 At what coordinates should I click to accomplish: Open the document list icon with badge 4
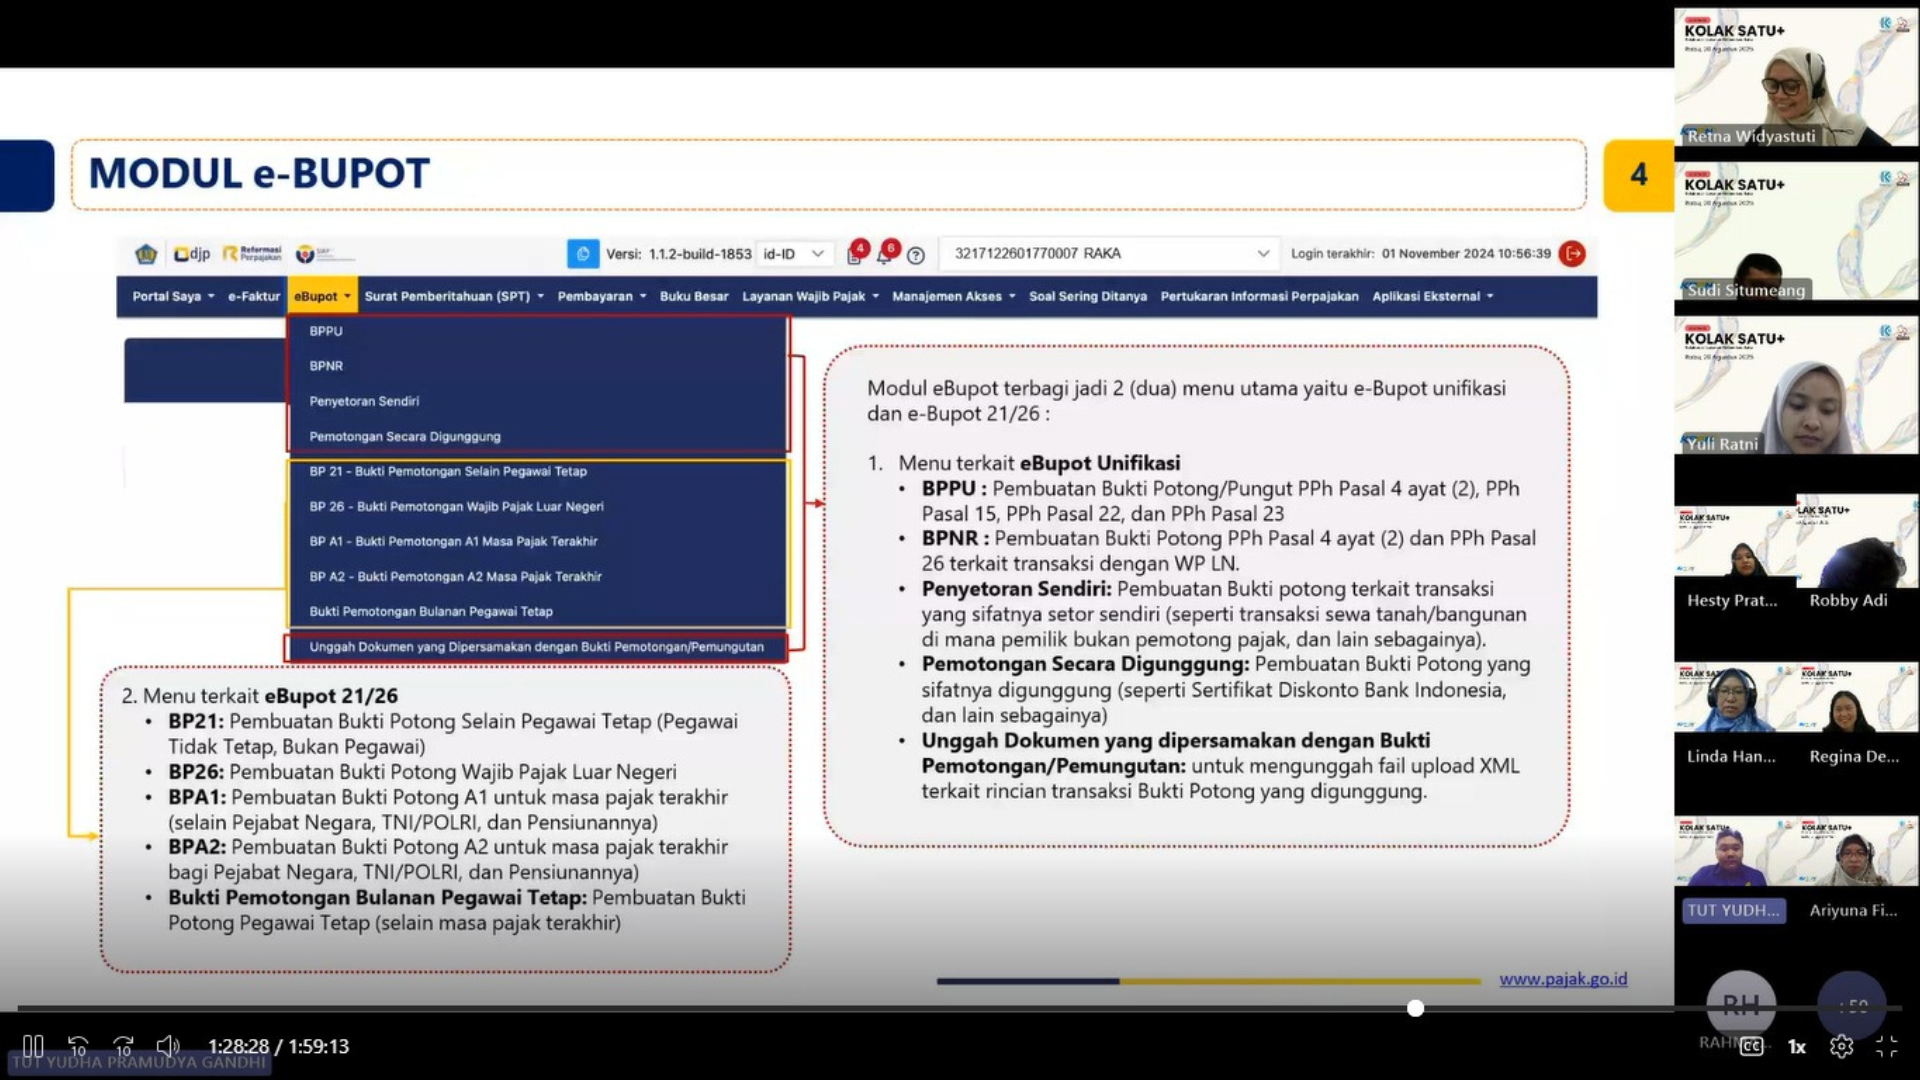click(854, 256)
